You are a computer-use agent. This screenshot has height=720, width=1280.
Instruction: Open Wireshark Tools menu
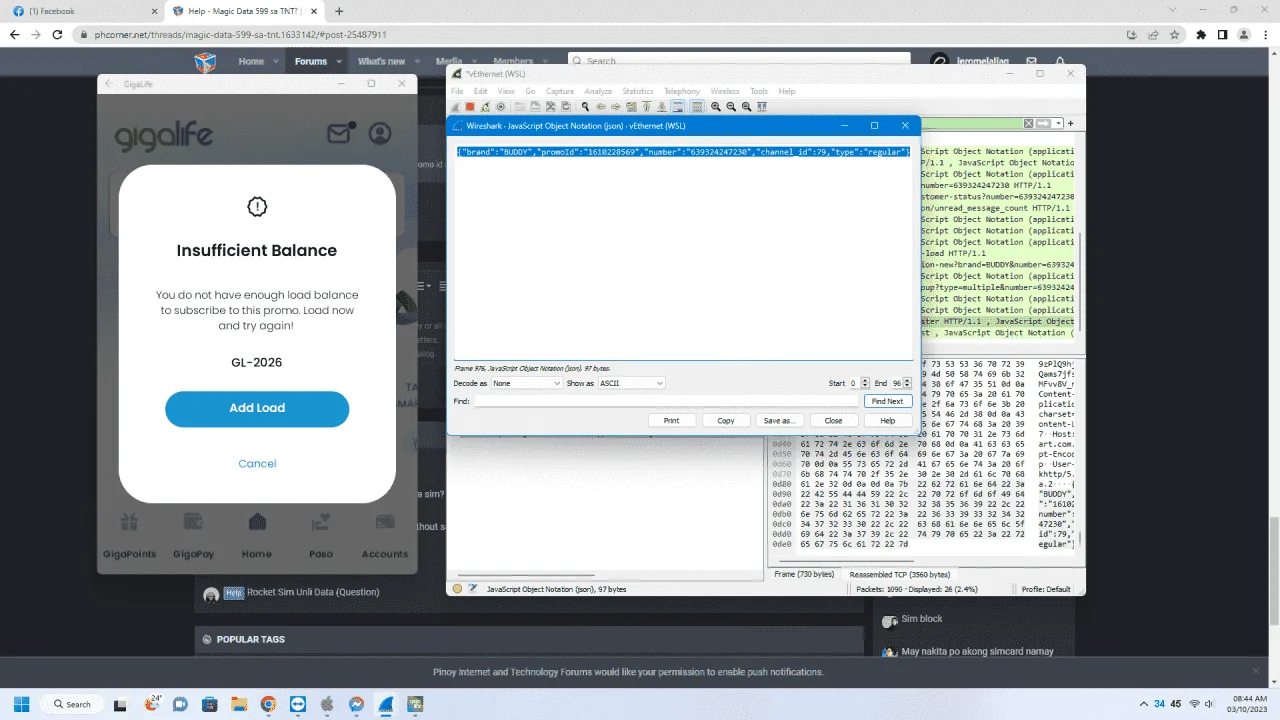pos(759,91)
